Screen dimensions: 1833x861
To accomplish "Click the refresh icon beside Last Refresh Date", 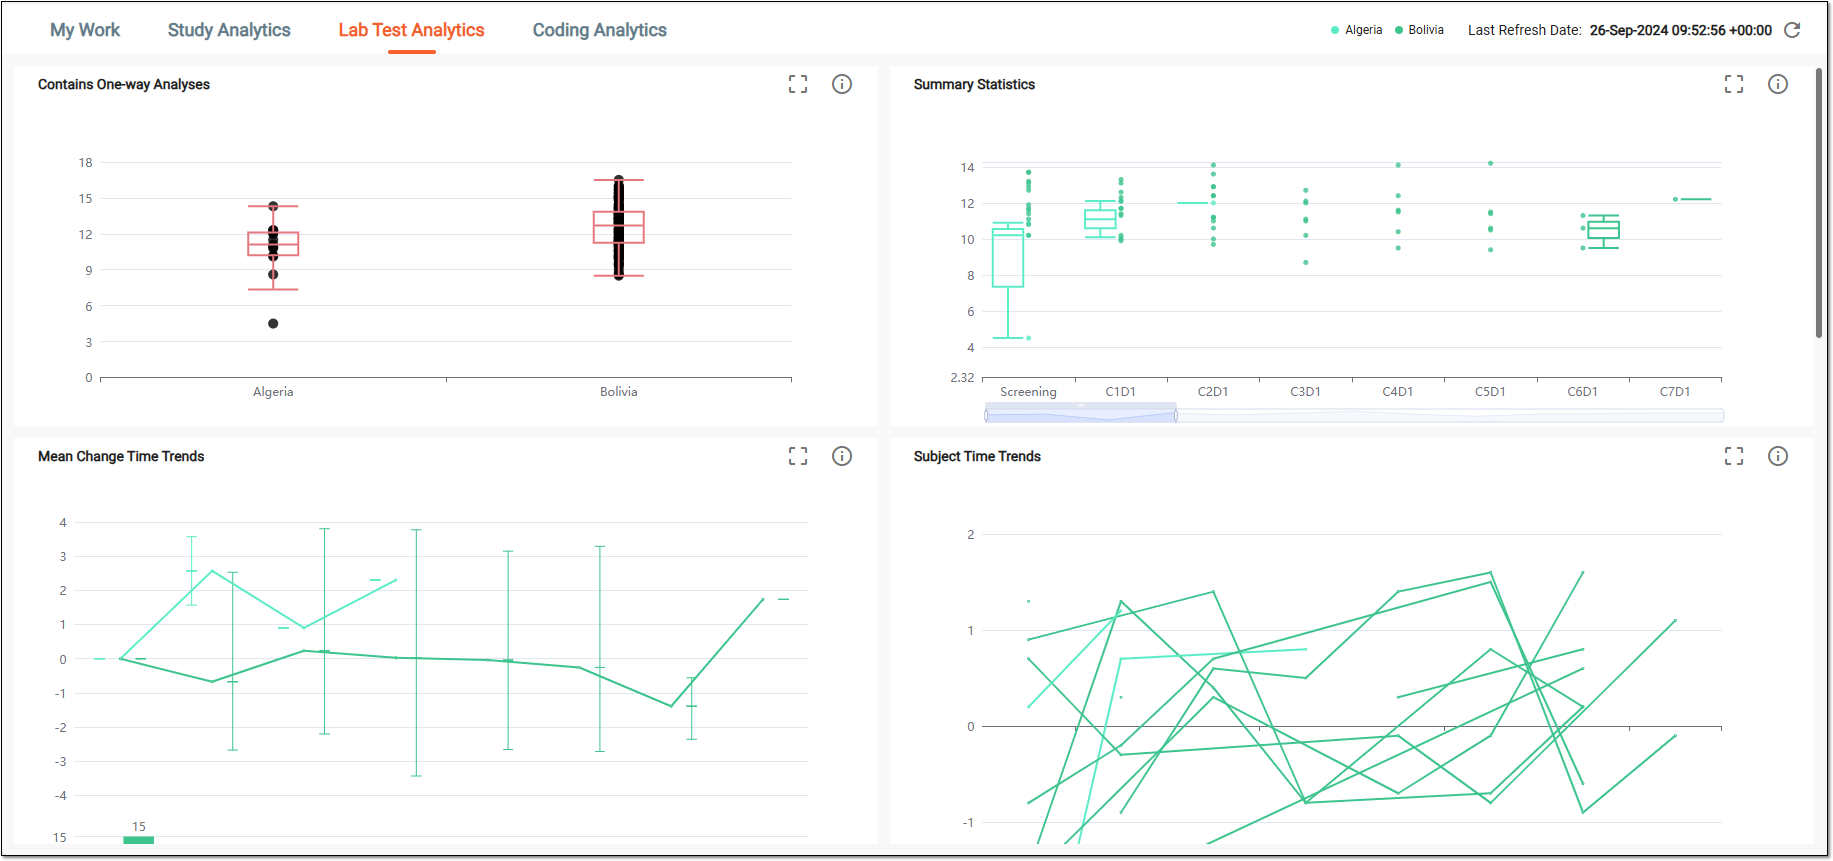I will click(1792, 30).
